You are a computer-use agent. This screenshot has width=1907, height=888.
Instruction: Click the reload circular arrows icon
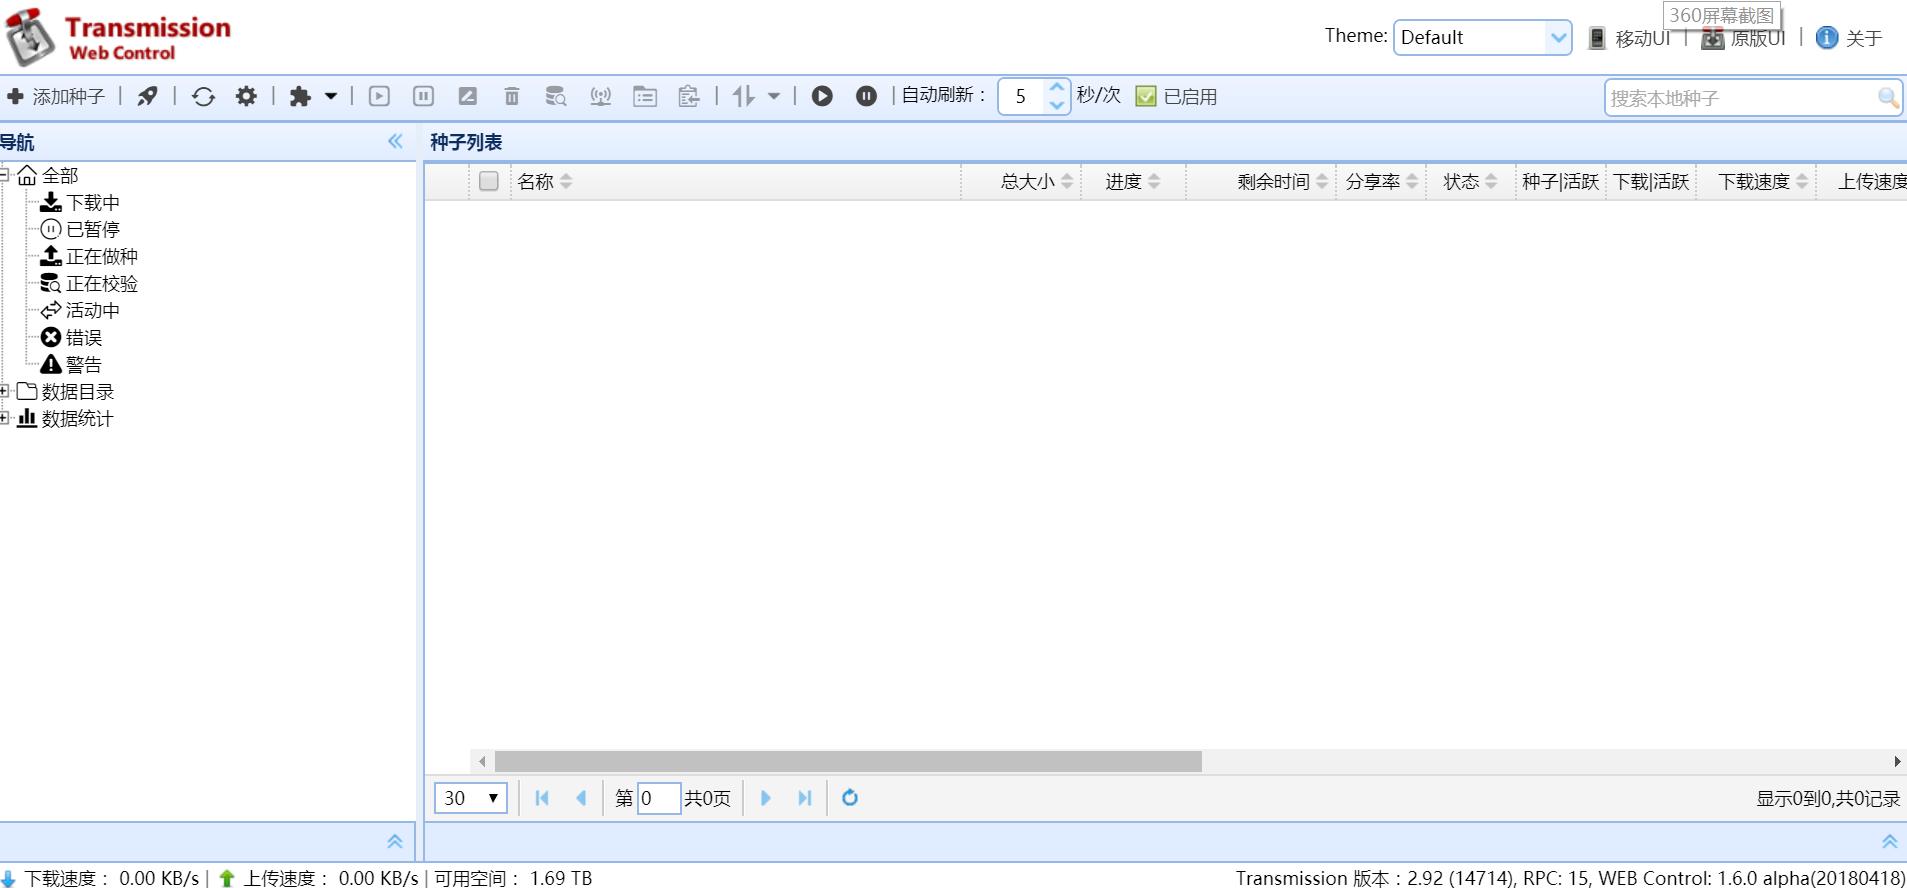(203, 97)
